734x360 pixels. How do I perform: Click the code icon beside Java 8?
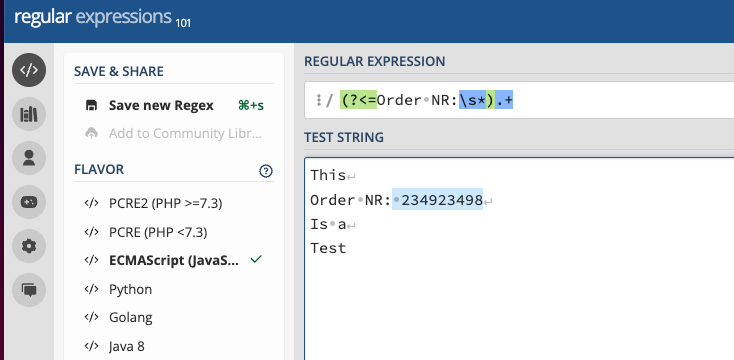click(91, 346)
